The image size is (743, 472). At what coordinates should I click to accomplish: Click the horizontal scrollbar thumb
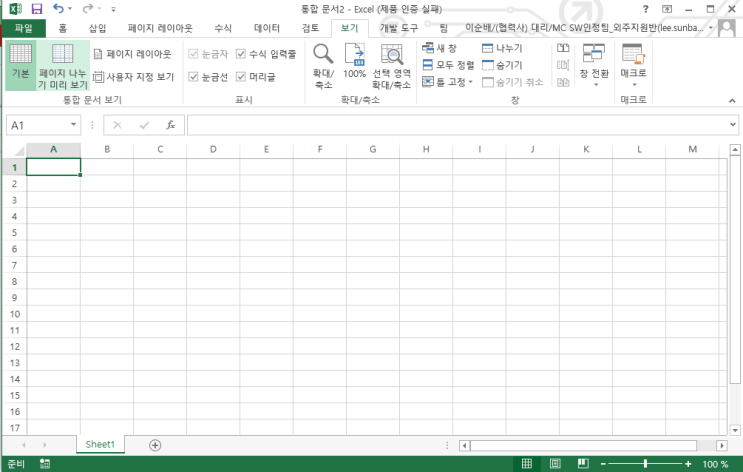click(583, 445)
